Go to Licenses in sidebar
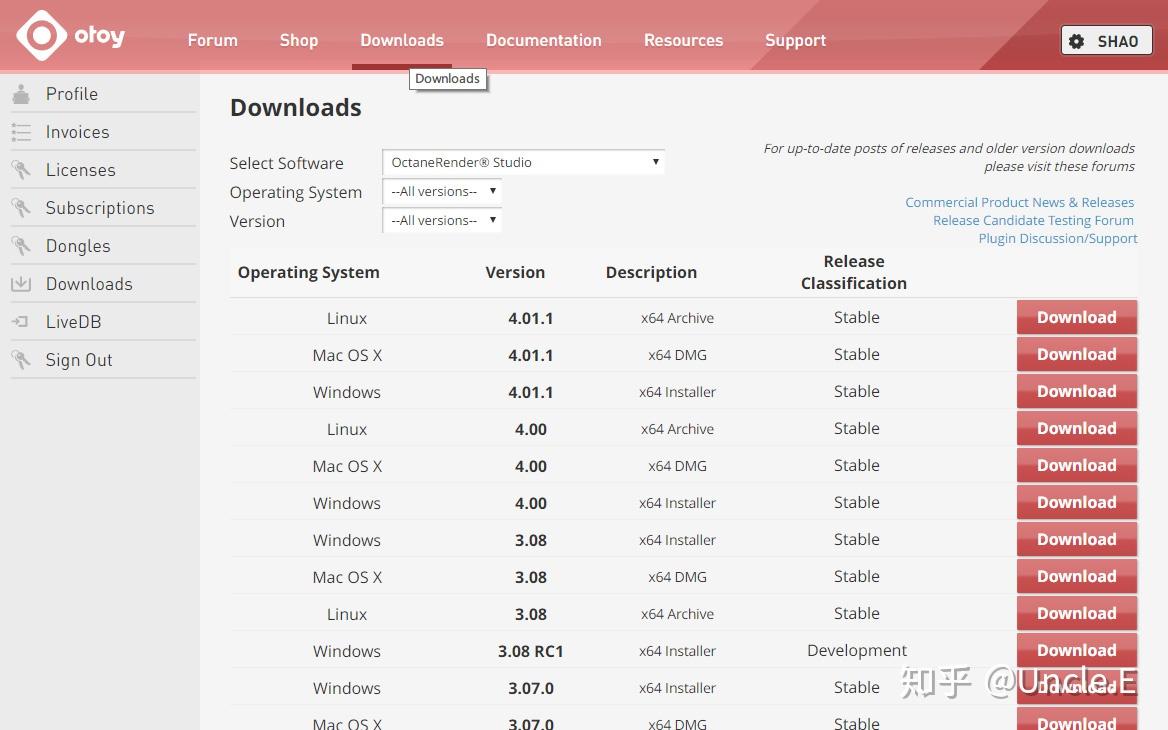1168x730 pixels. click(x=80, y=170)
